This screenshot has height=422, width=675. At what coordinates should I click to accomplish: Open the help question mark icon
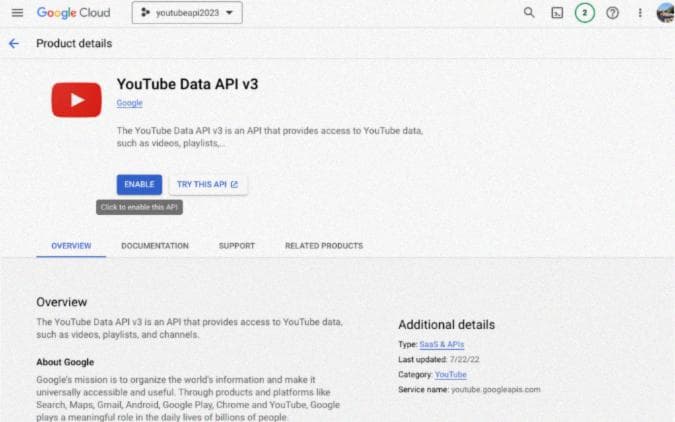(612, 13)
